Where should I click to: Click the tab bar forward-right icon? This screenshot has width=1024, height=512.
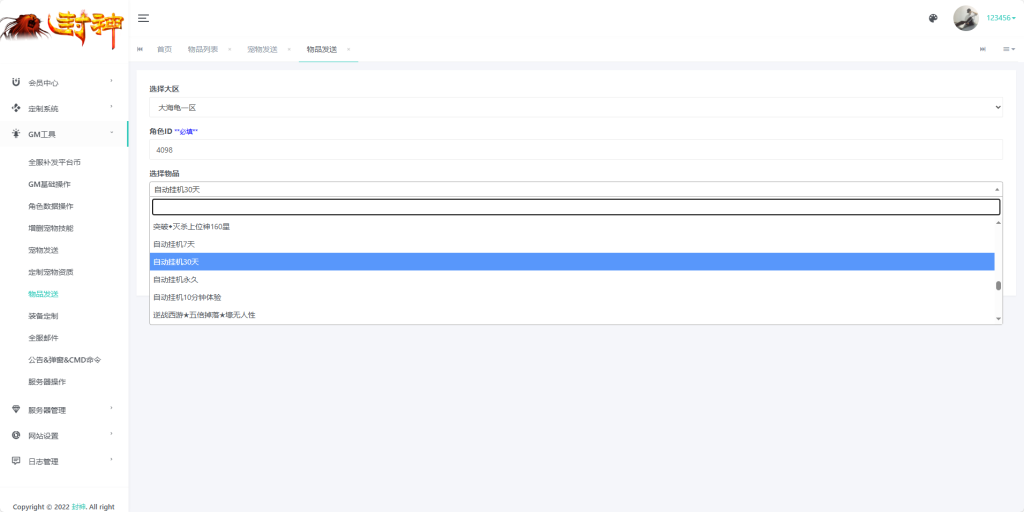[x=983, y=50]
